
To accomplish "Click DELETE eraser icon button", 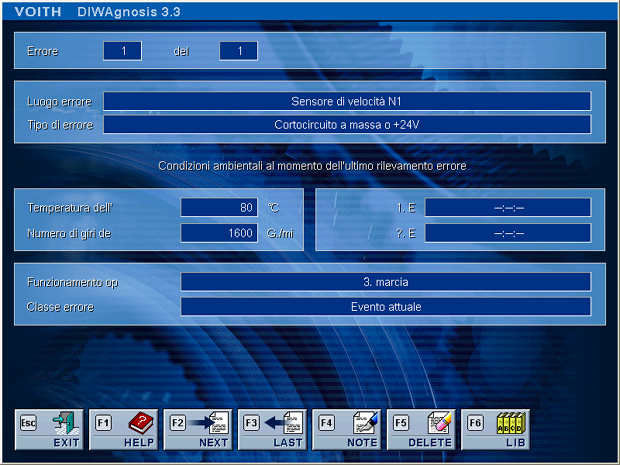I will 421,430.
